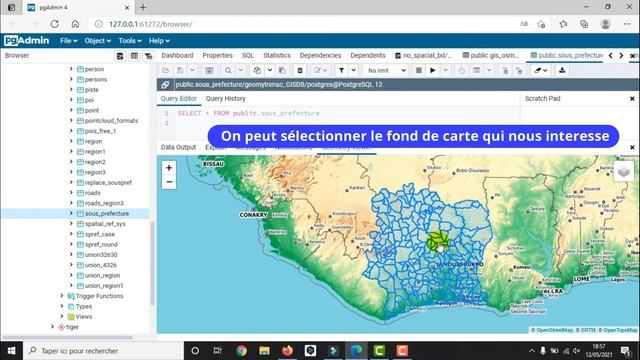
Task: Zoom out on the map
Action: tap(169, 182)
